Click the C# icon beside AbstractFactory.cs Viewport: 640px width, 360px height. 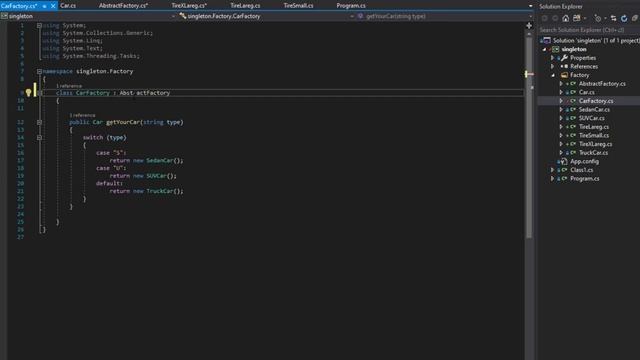(573, 84)
